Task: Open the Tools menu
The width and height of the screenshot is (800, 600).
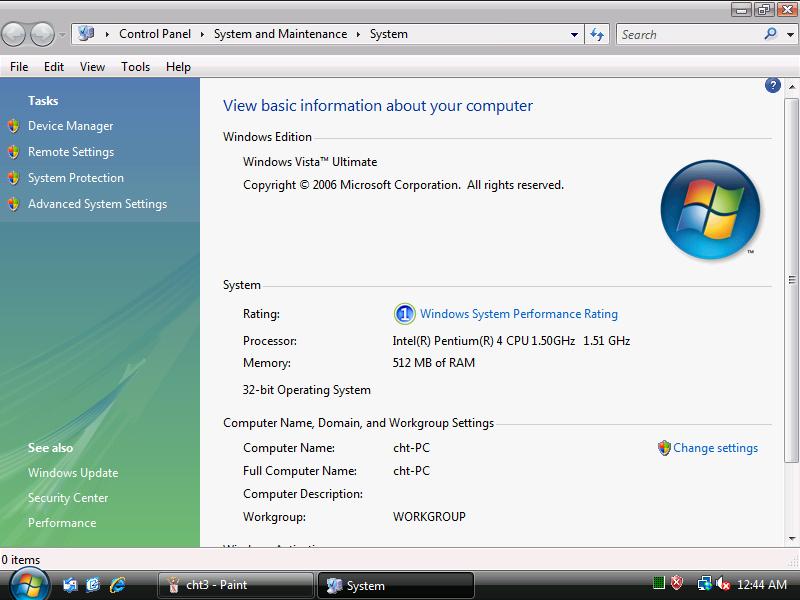Action: [x=135, y=67]
